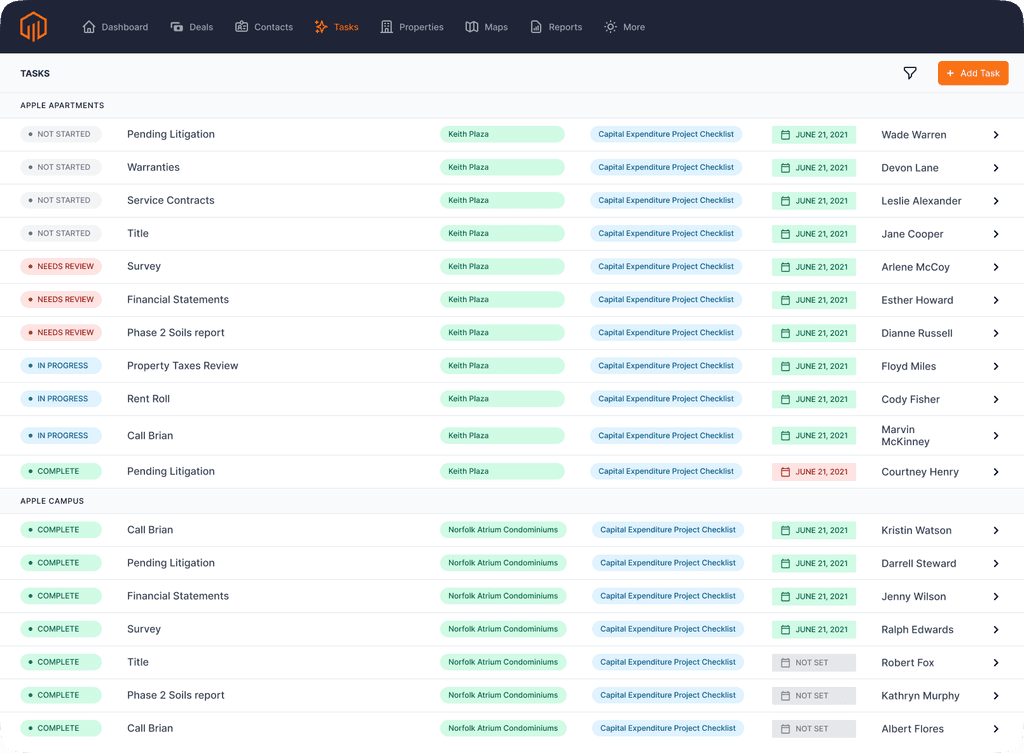The width and height of the screenshot is (1024, 753).
Task: Click calendar icon on Robert Fox's NOT SET chip
Action: tap(787, 662)
